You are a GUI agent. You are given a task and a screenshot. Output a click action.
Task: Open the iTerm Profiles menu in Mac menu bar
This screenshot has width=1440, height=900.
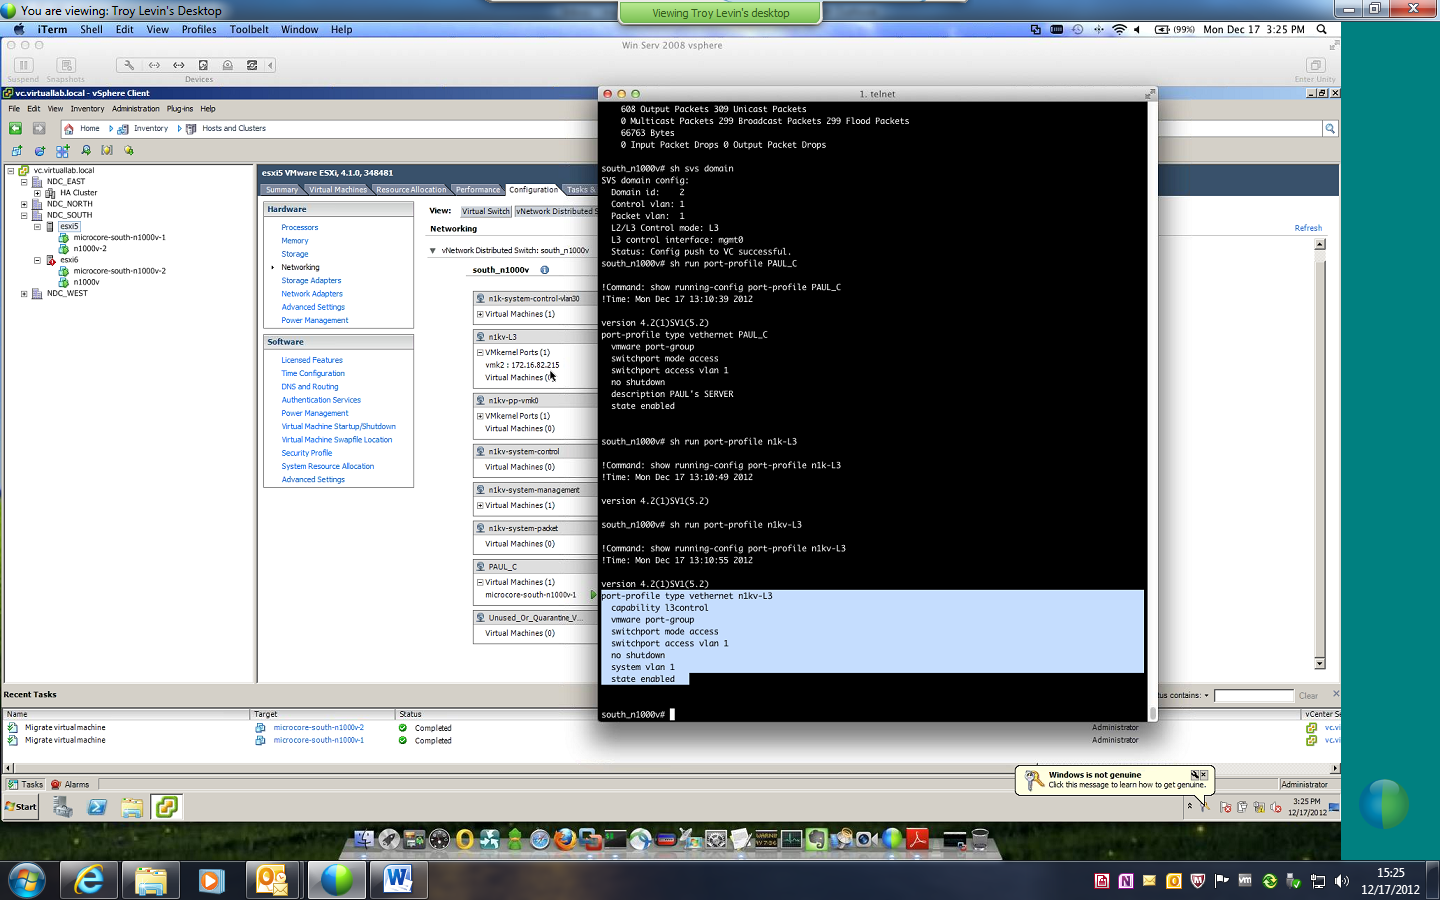[199, 29]
